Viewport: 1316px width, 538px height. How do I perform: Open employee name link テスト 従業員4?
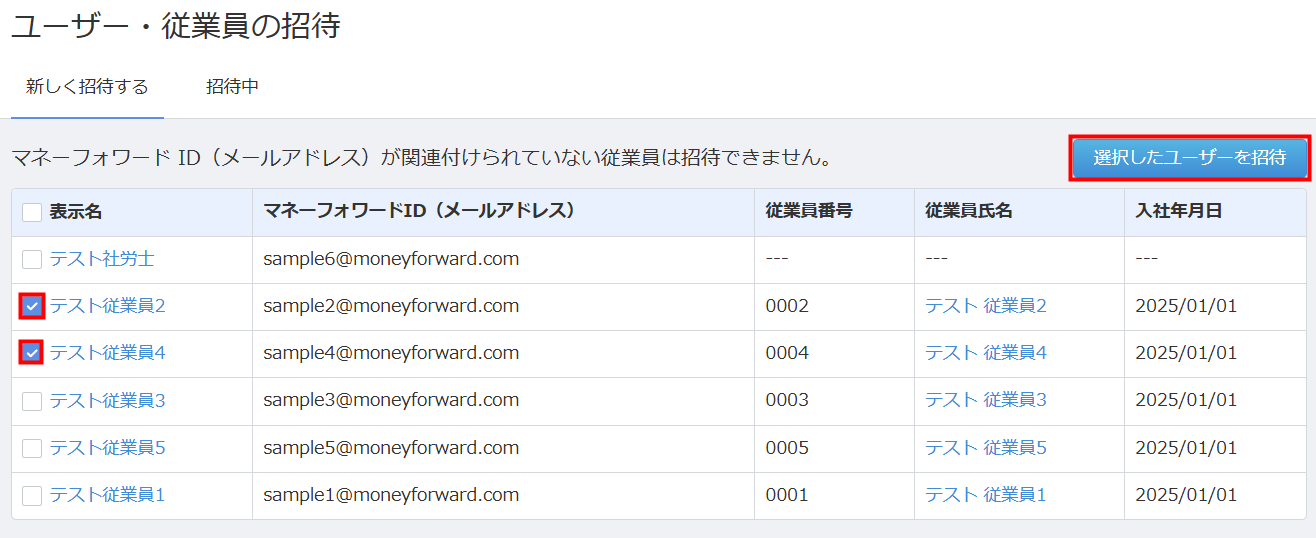click(x=985, y=353)
